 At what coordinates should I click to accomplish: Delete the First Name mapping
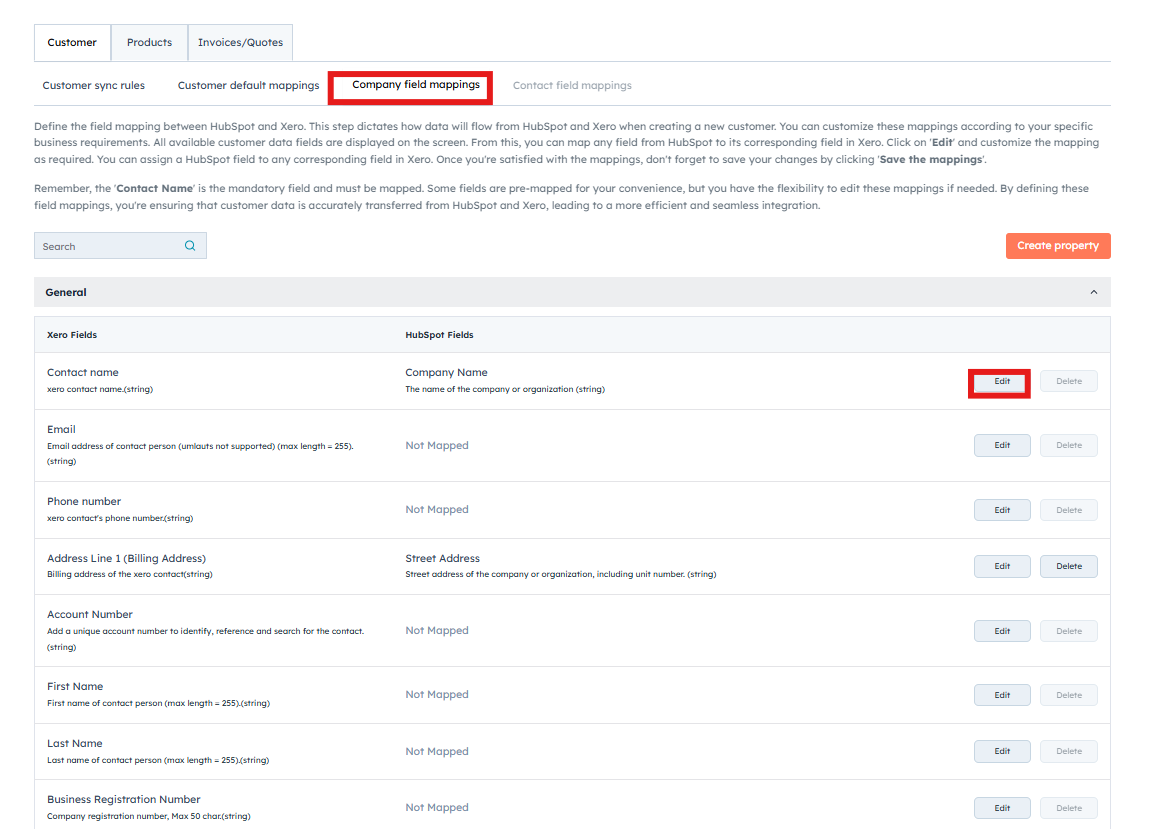tap(1069, 695)
